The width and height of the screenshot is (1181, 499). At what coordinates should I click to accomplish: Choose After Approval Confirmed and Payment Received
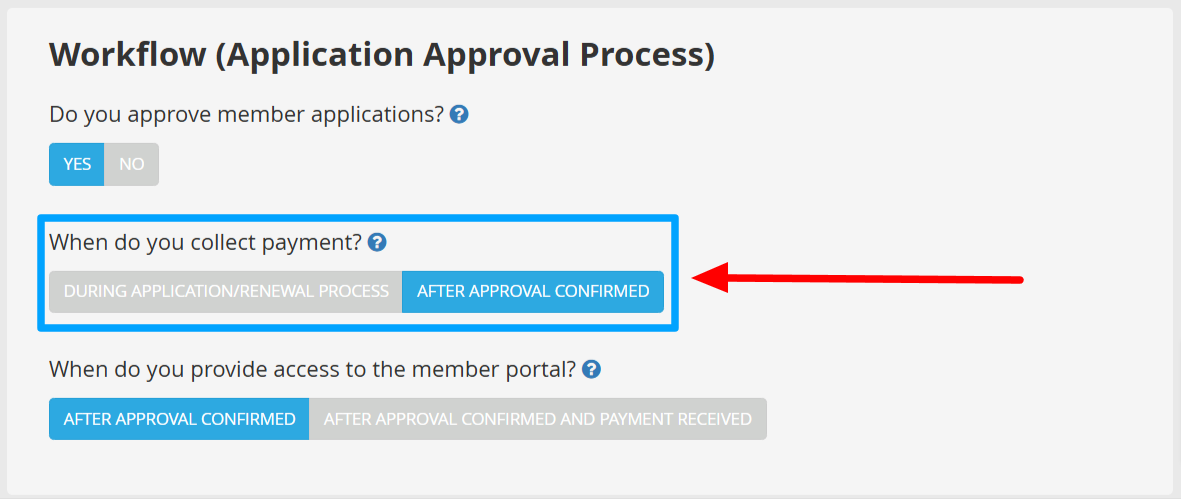tap(537, 419)
